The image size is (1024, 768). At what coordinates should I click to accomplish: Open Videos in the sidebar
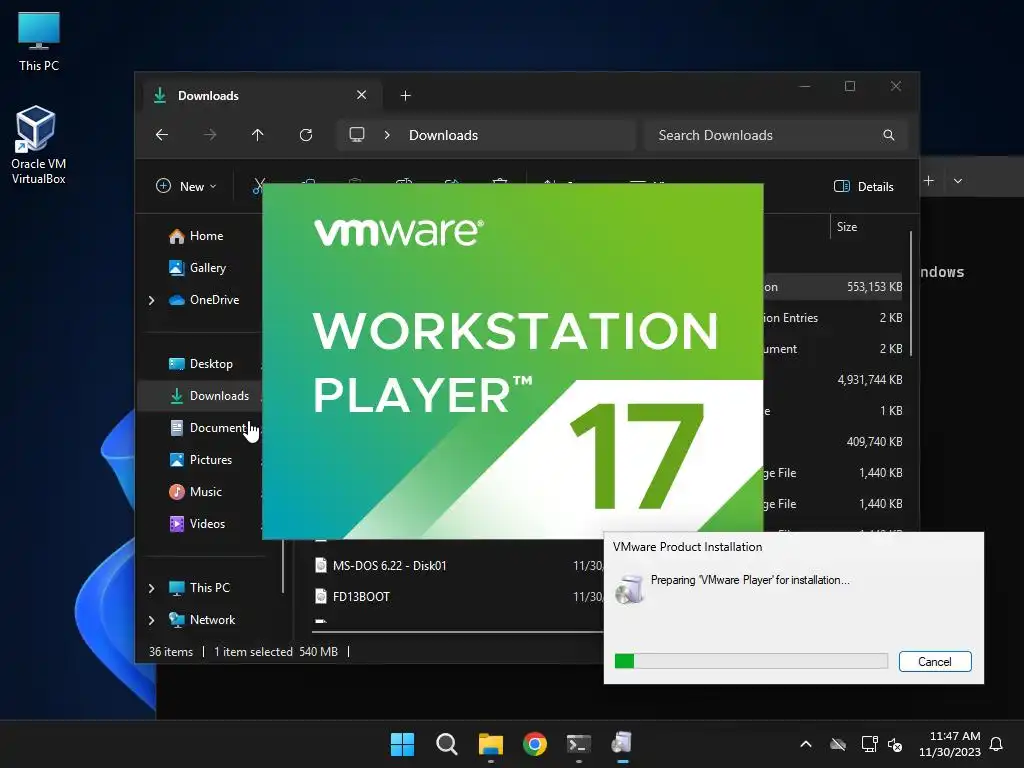[197, 524]
